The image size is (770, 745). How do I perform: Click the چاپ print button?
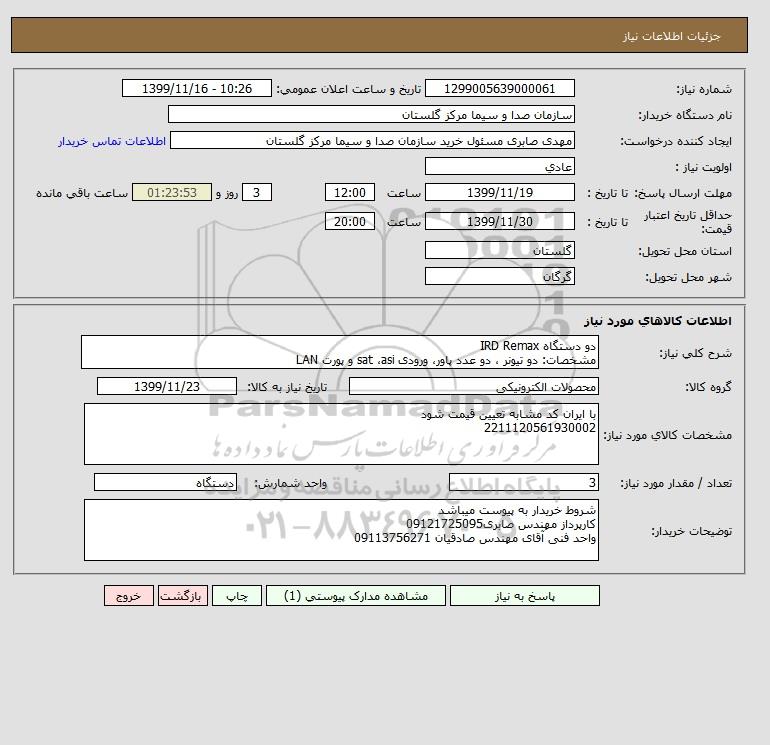coord(237,596)
